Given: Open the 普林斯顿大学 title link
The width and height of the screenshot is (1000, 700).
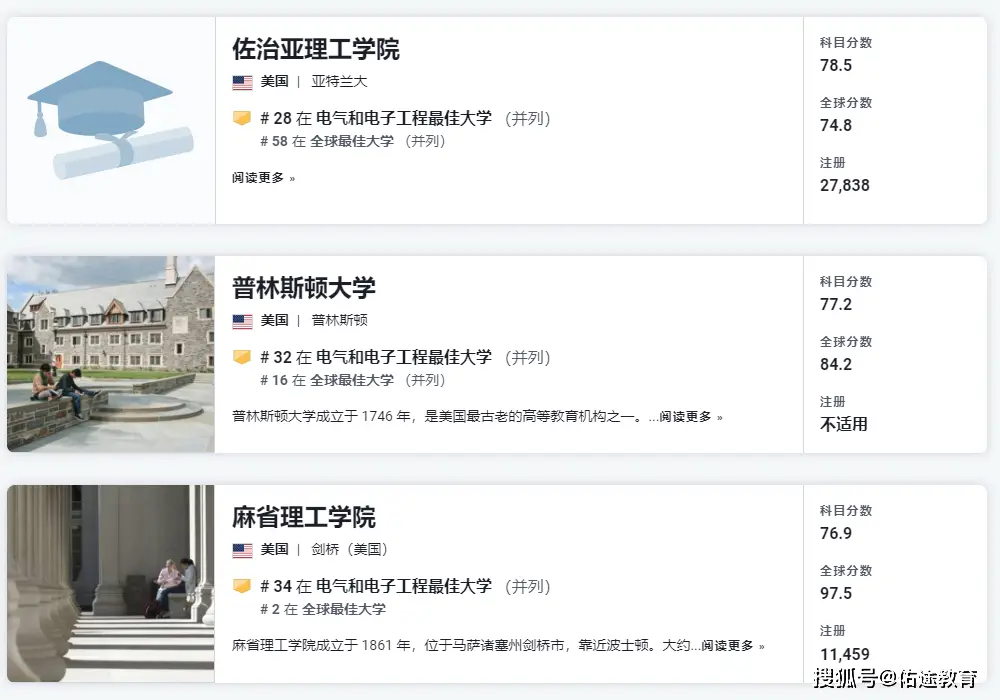Looking at the screenshot, I should 304,288.
